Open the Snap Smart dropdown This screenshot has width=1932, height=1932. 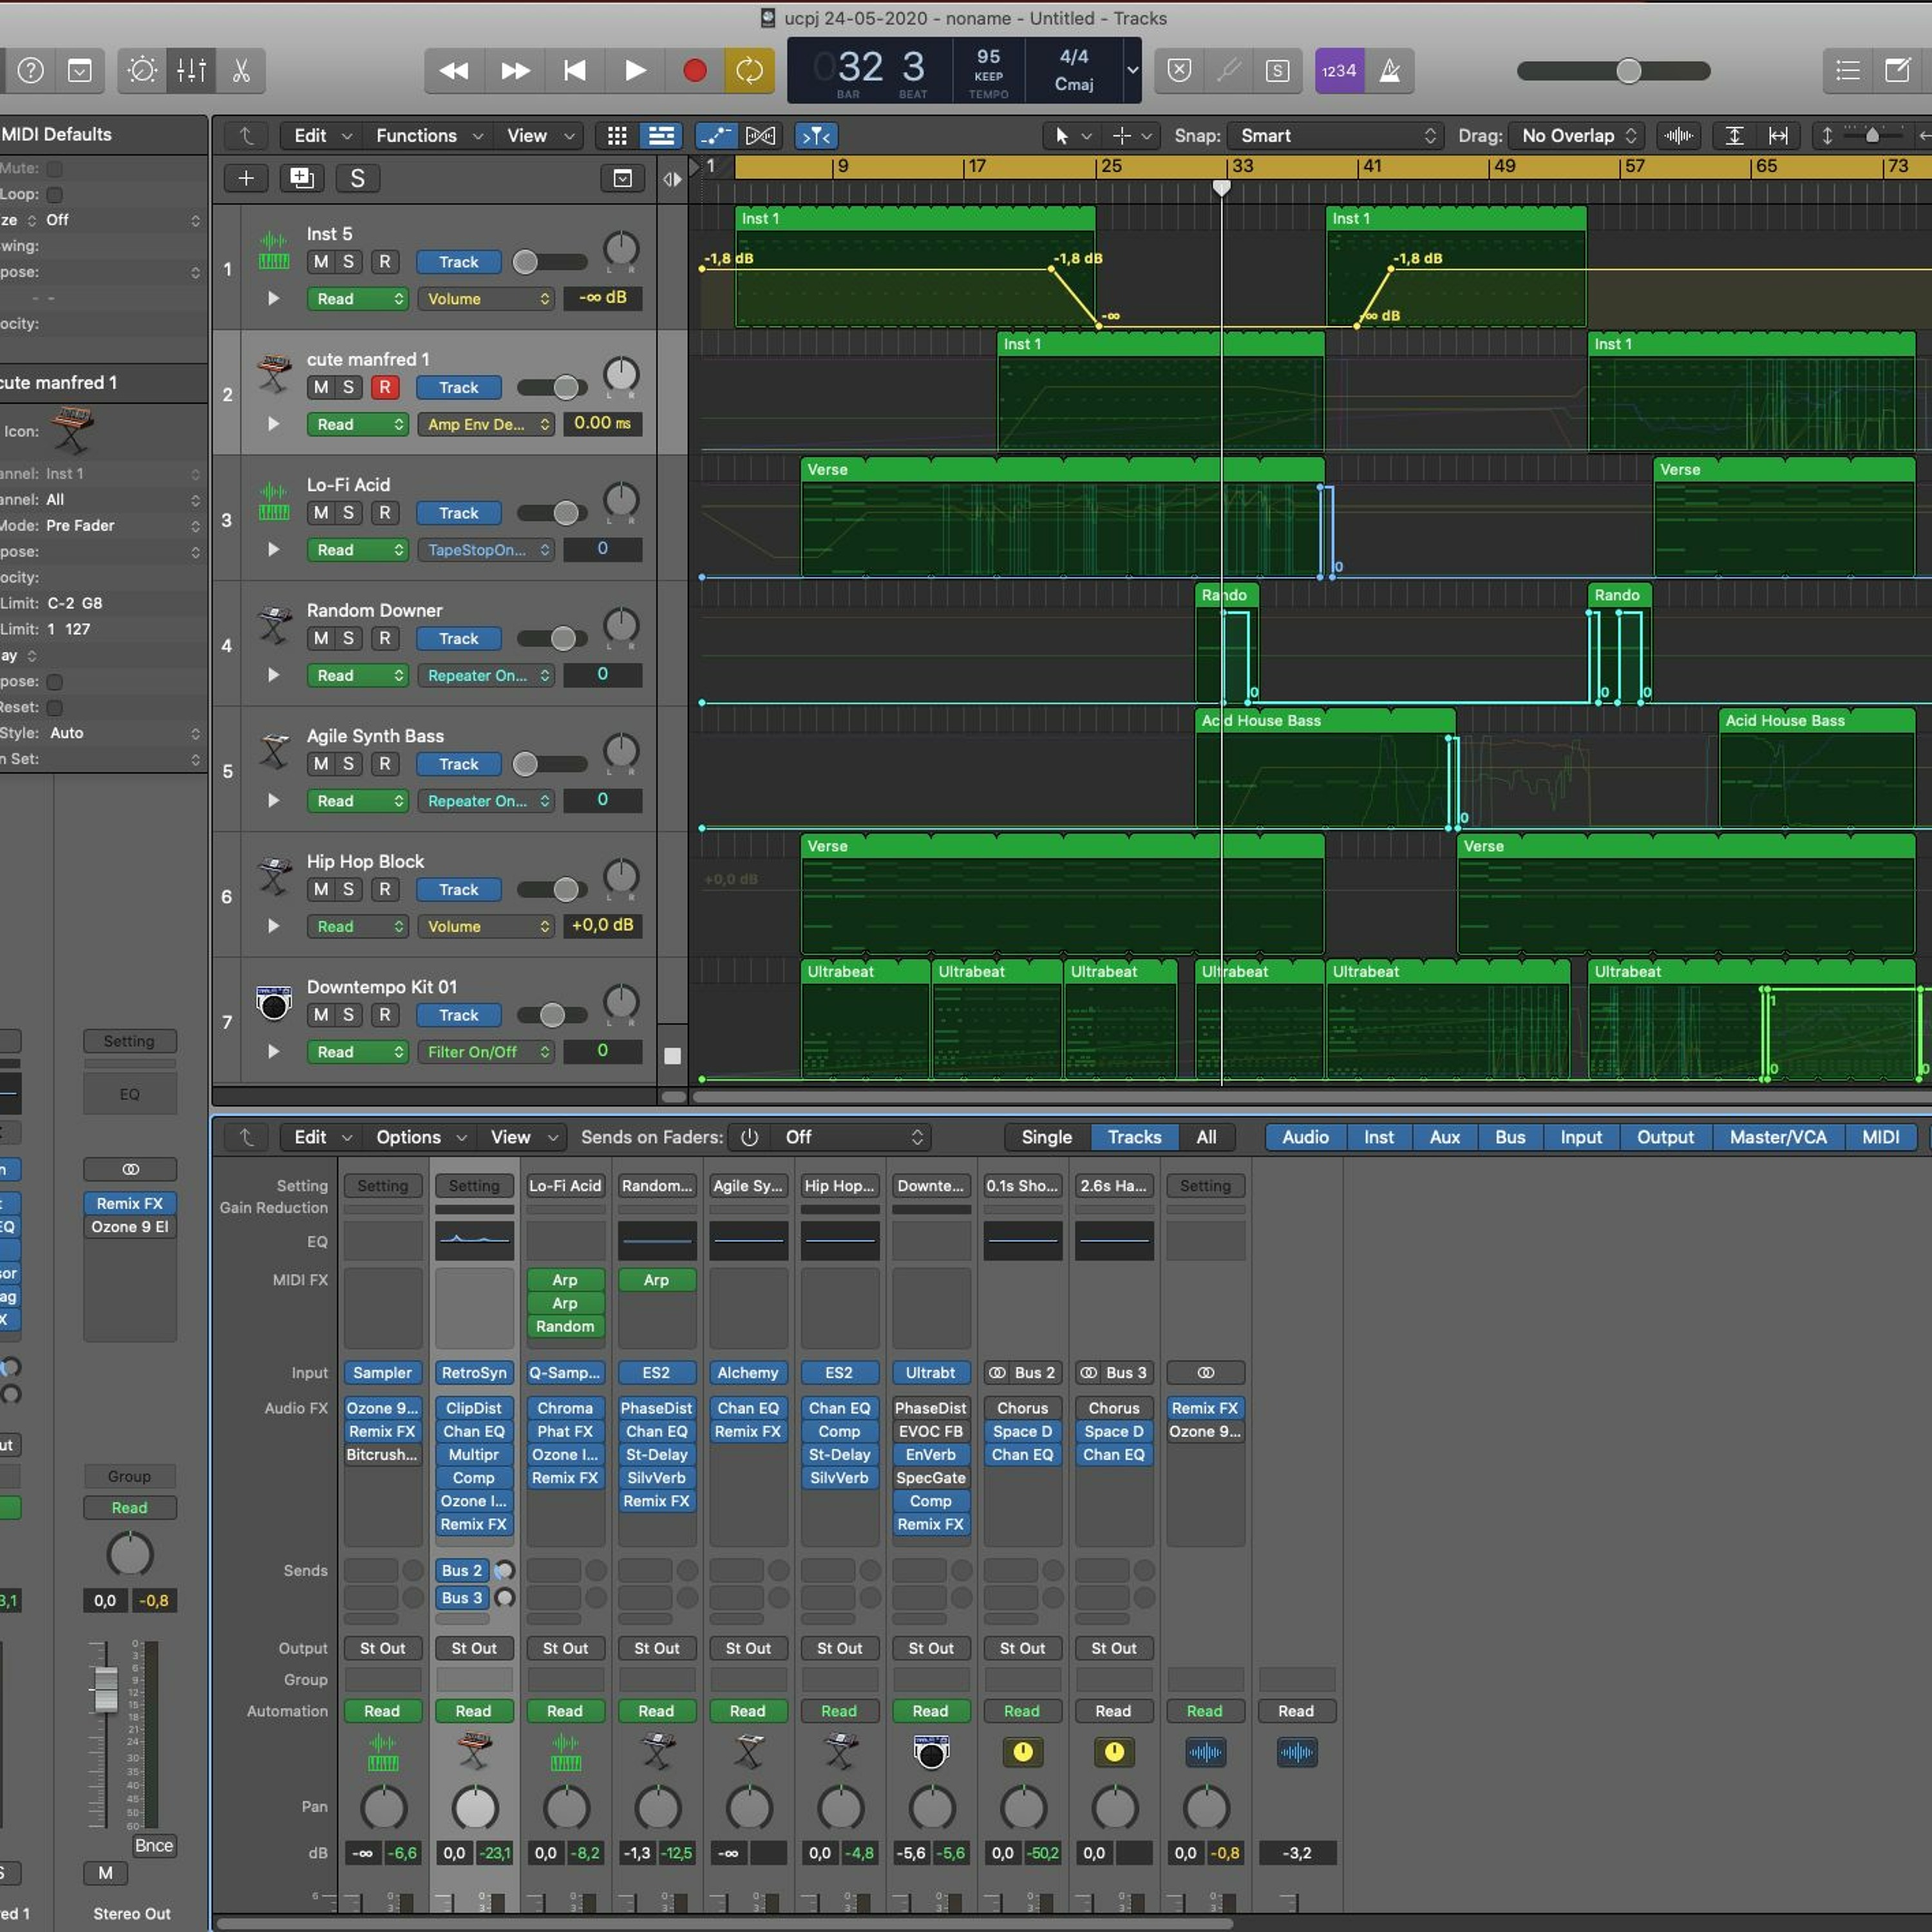click(1336, 135)
